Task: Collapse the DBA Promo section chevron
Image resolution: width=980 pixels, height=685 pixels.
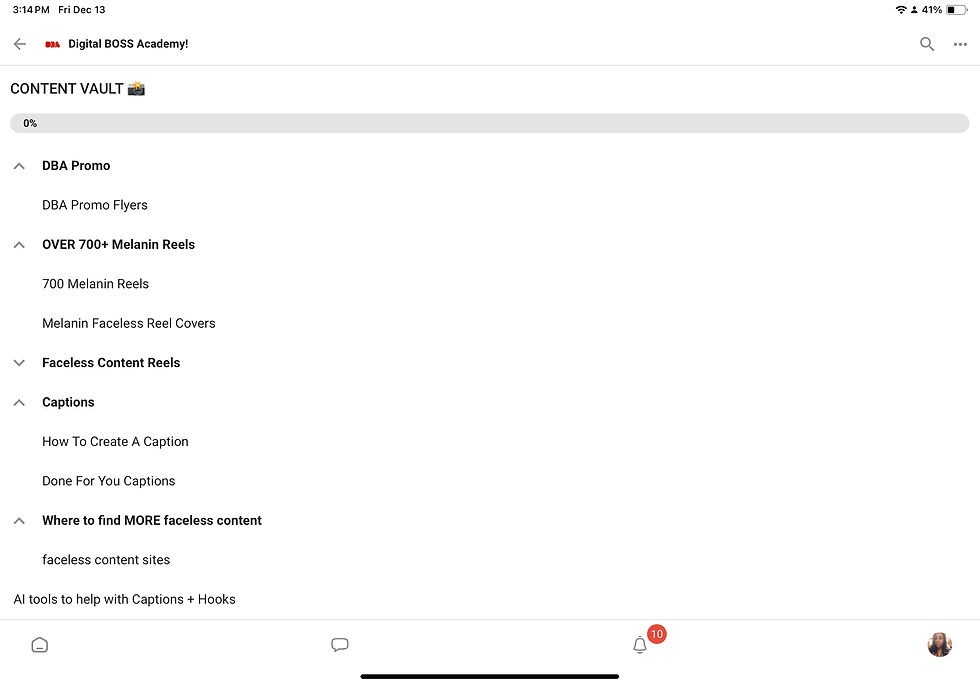Action: pyautogui.click(x=19, y=166)
